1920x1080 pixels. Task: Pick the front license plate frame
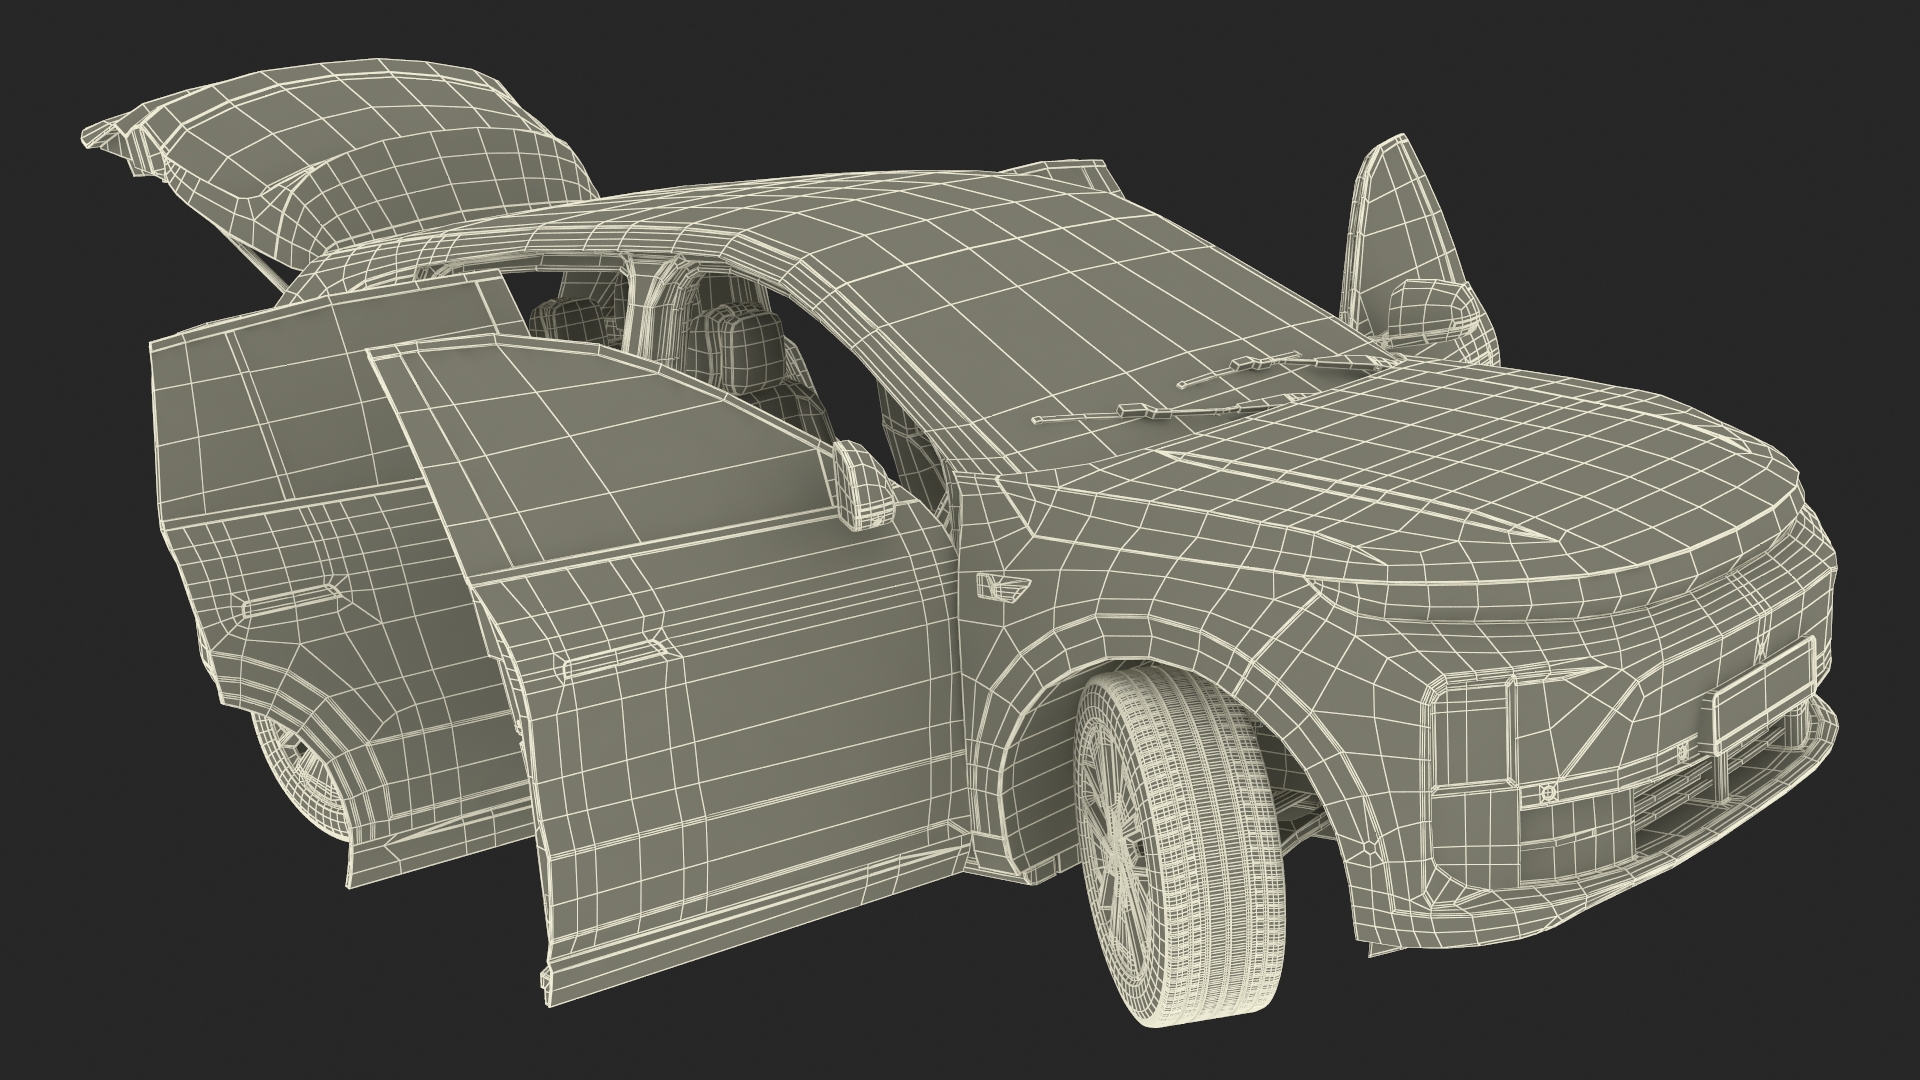pyautogui.click(x=1765, y=698)
